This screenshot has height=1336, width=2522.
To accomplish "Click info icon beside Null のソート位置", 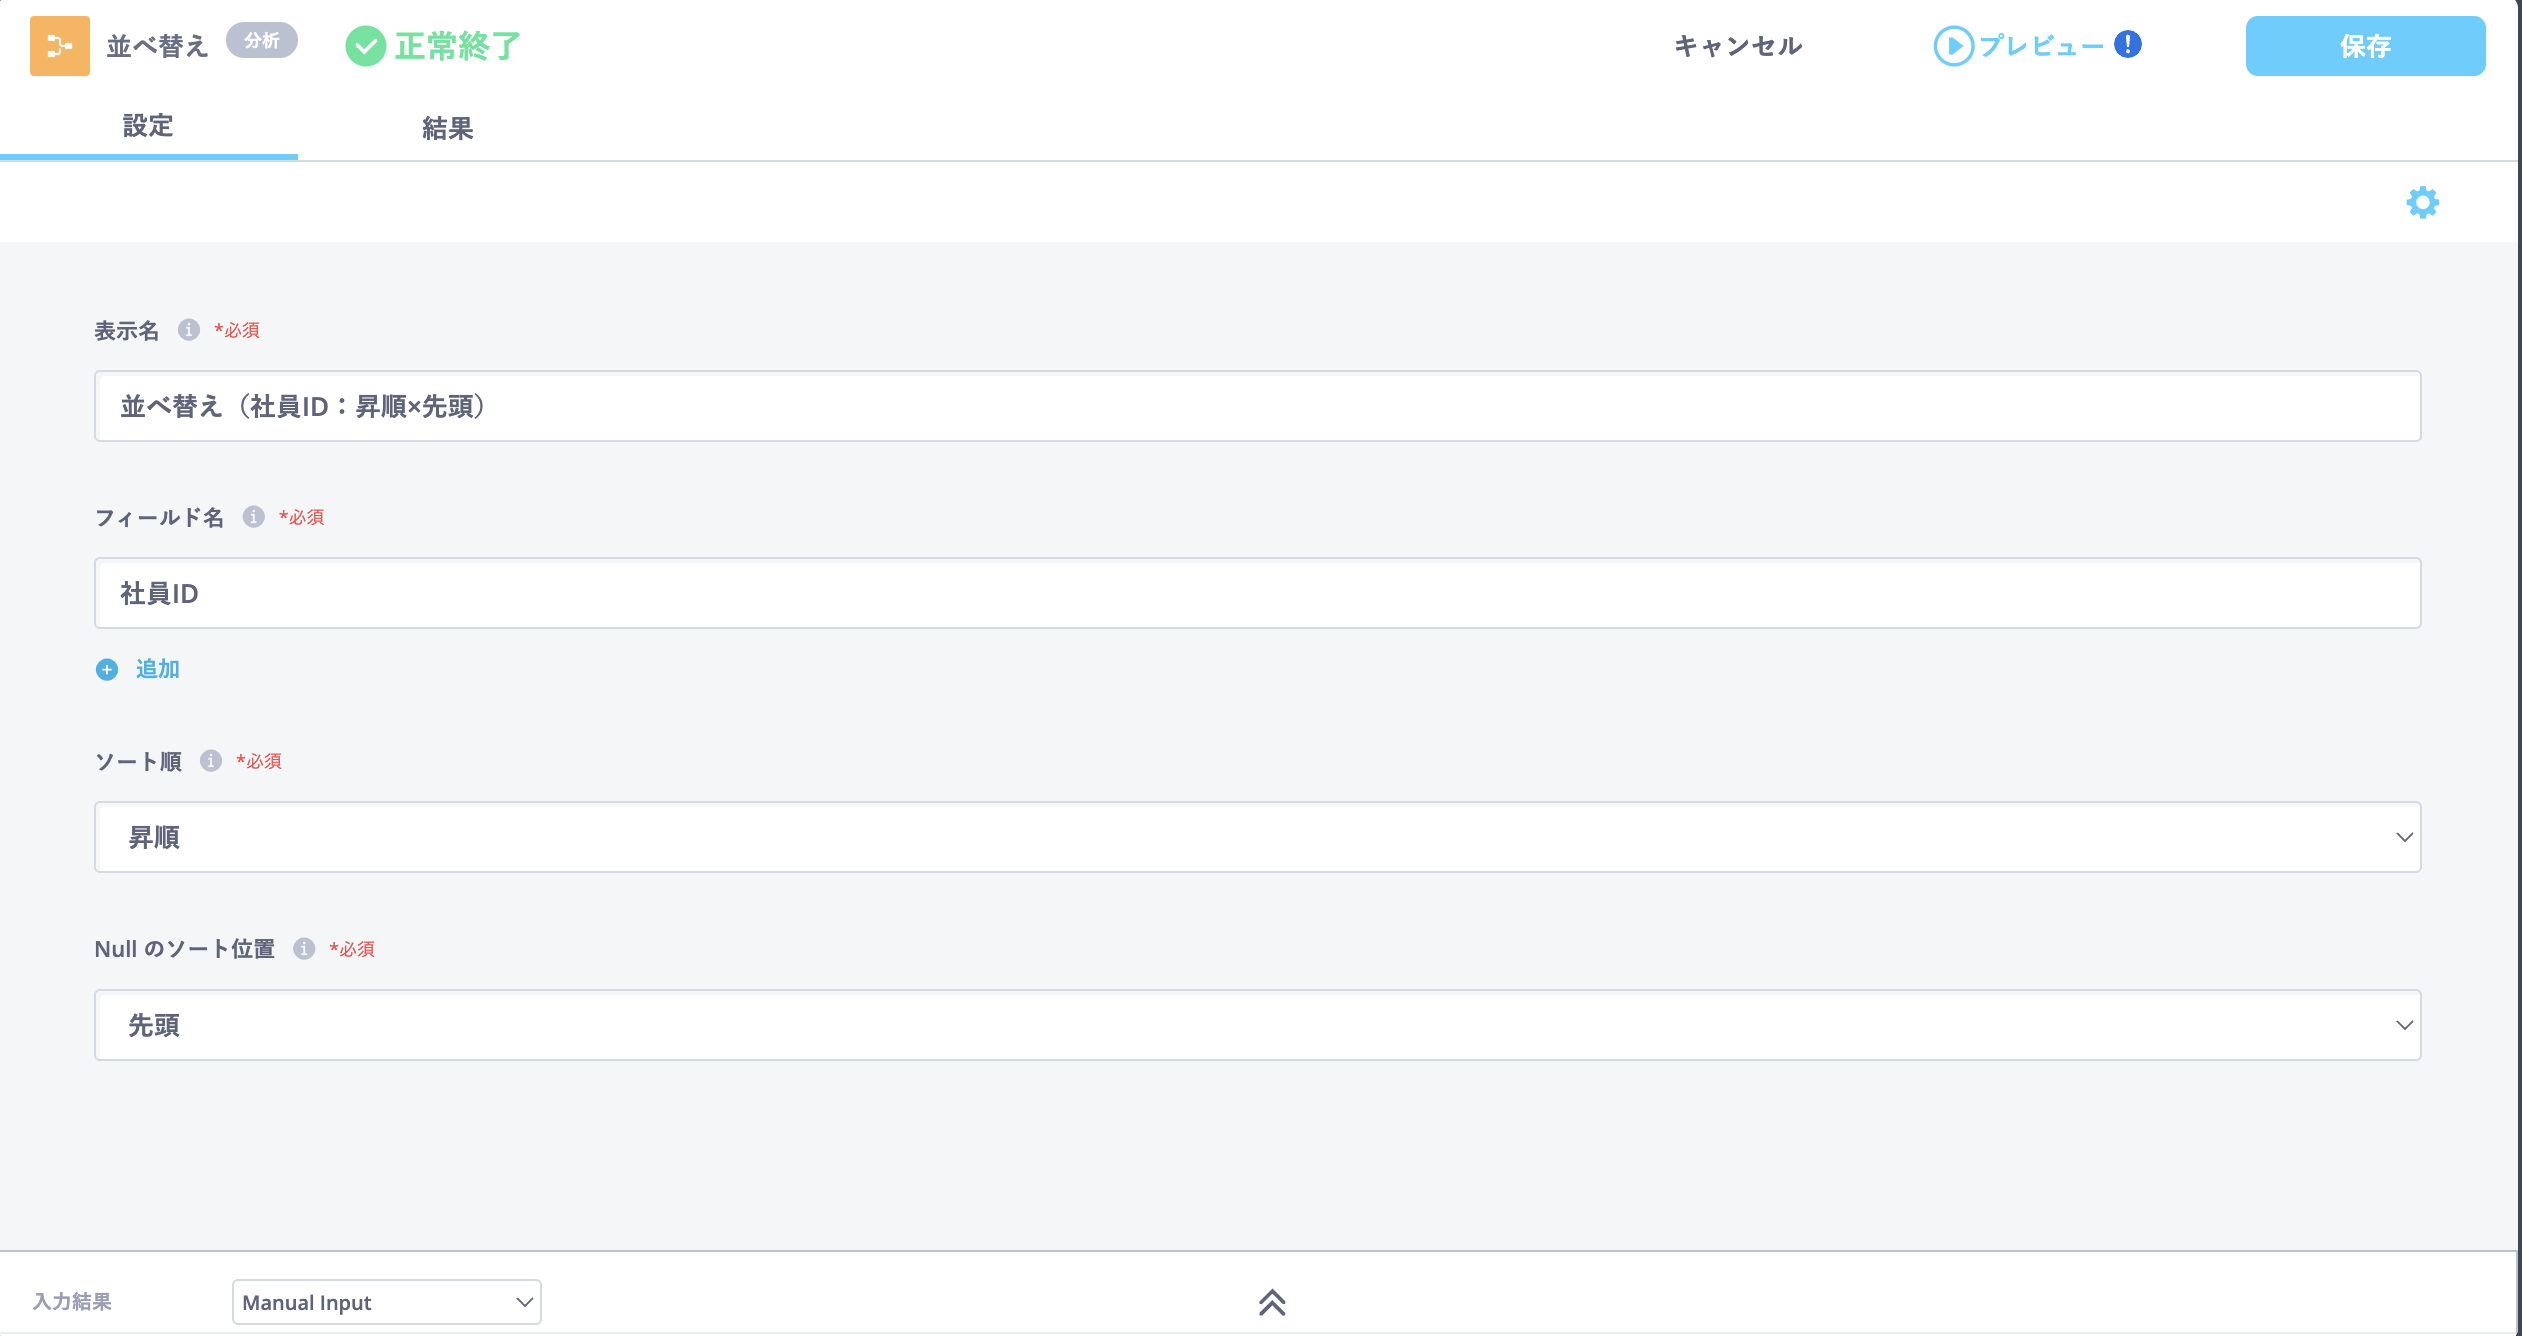I will point(304,949).
